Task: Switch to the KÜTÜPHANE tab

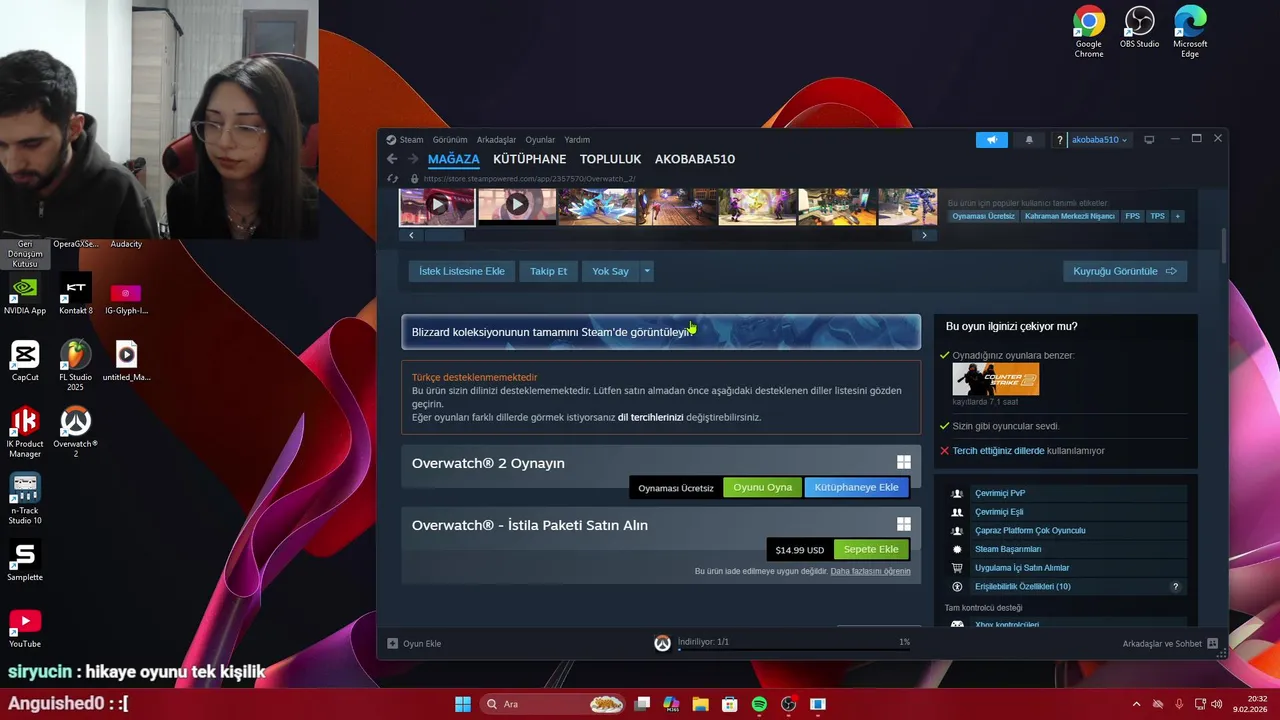Action: point(529,159)
